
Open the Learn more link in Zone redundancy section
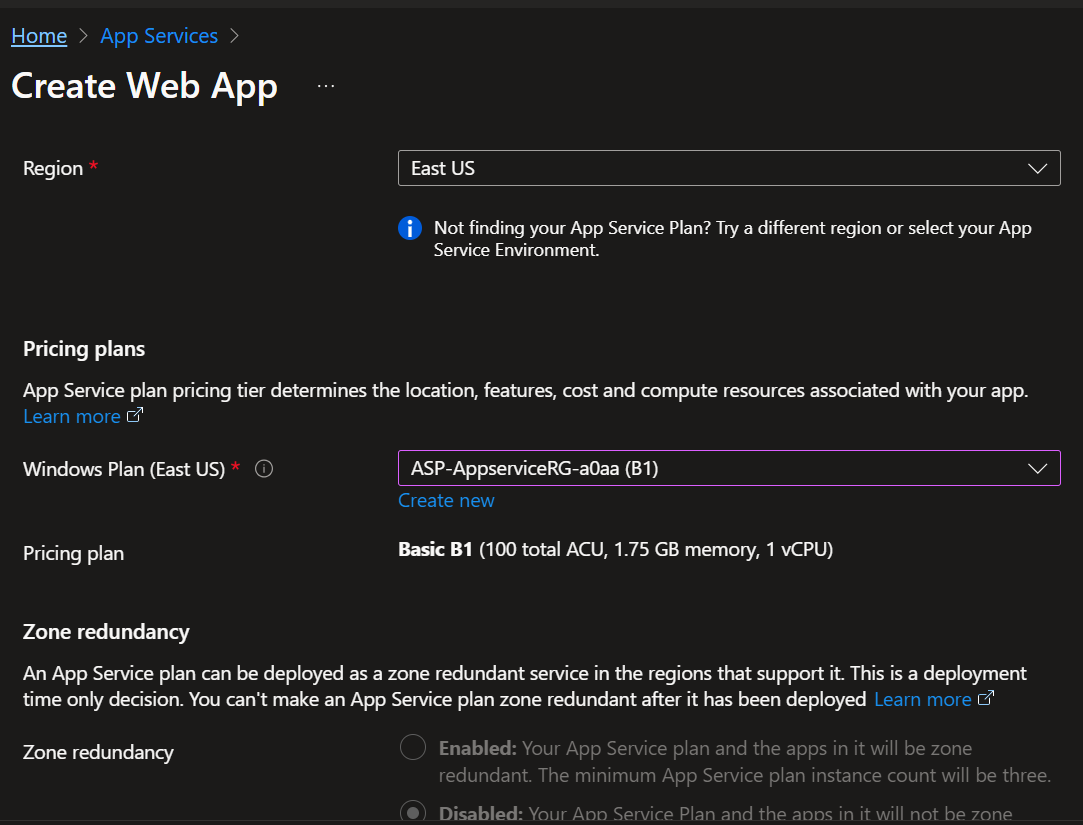pos(923,699)
